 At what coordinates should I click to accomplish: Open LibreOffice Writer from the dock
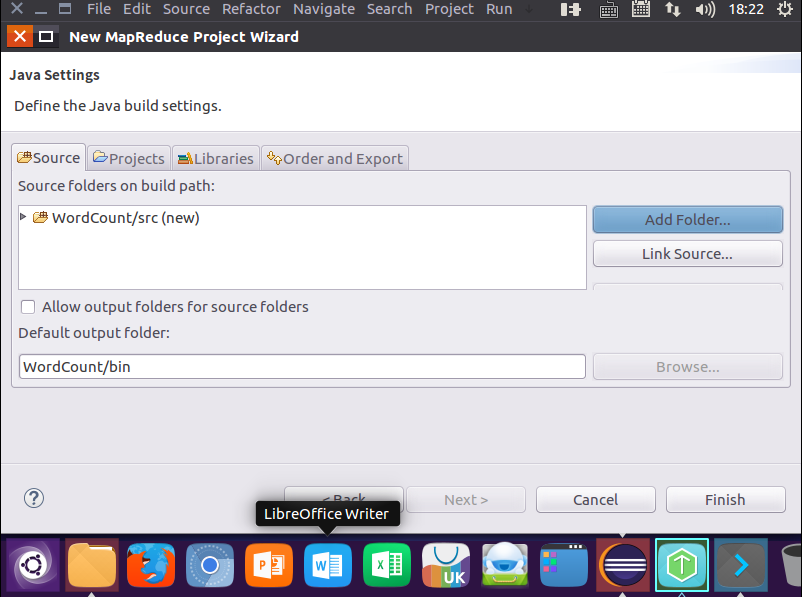(327, 564)
